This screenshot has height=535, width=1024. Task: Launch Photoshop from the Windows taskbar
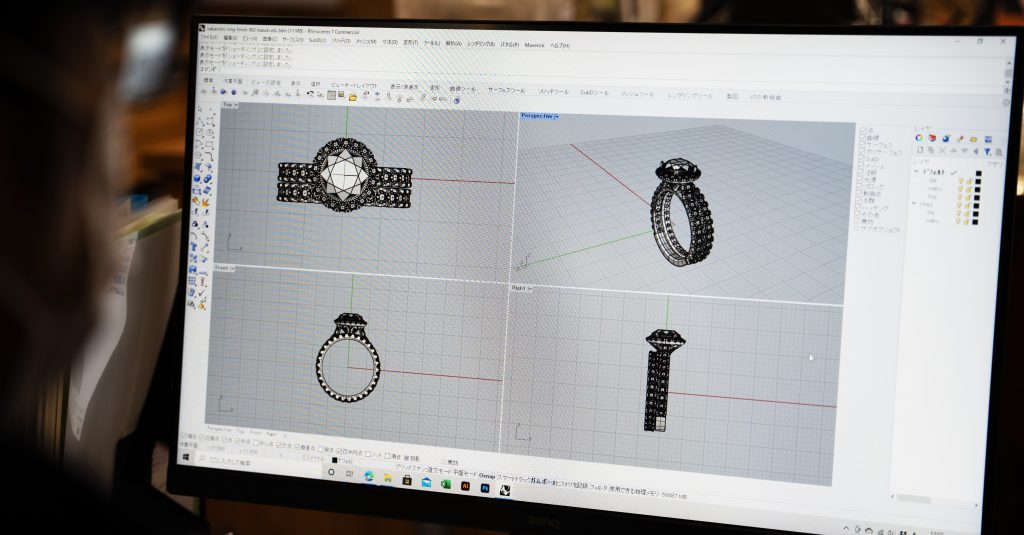coord(485,486)
